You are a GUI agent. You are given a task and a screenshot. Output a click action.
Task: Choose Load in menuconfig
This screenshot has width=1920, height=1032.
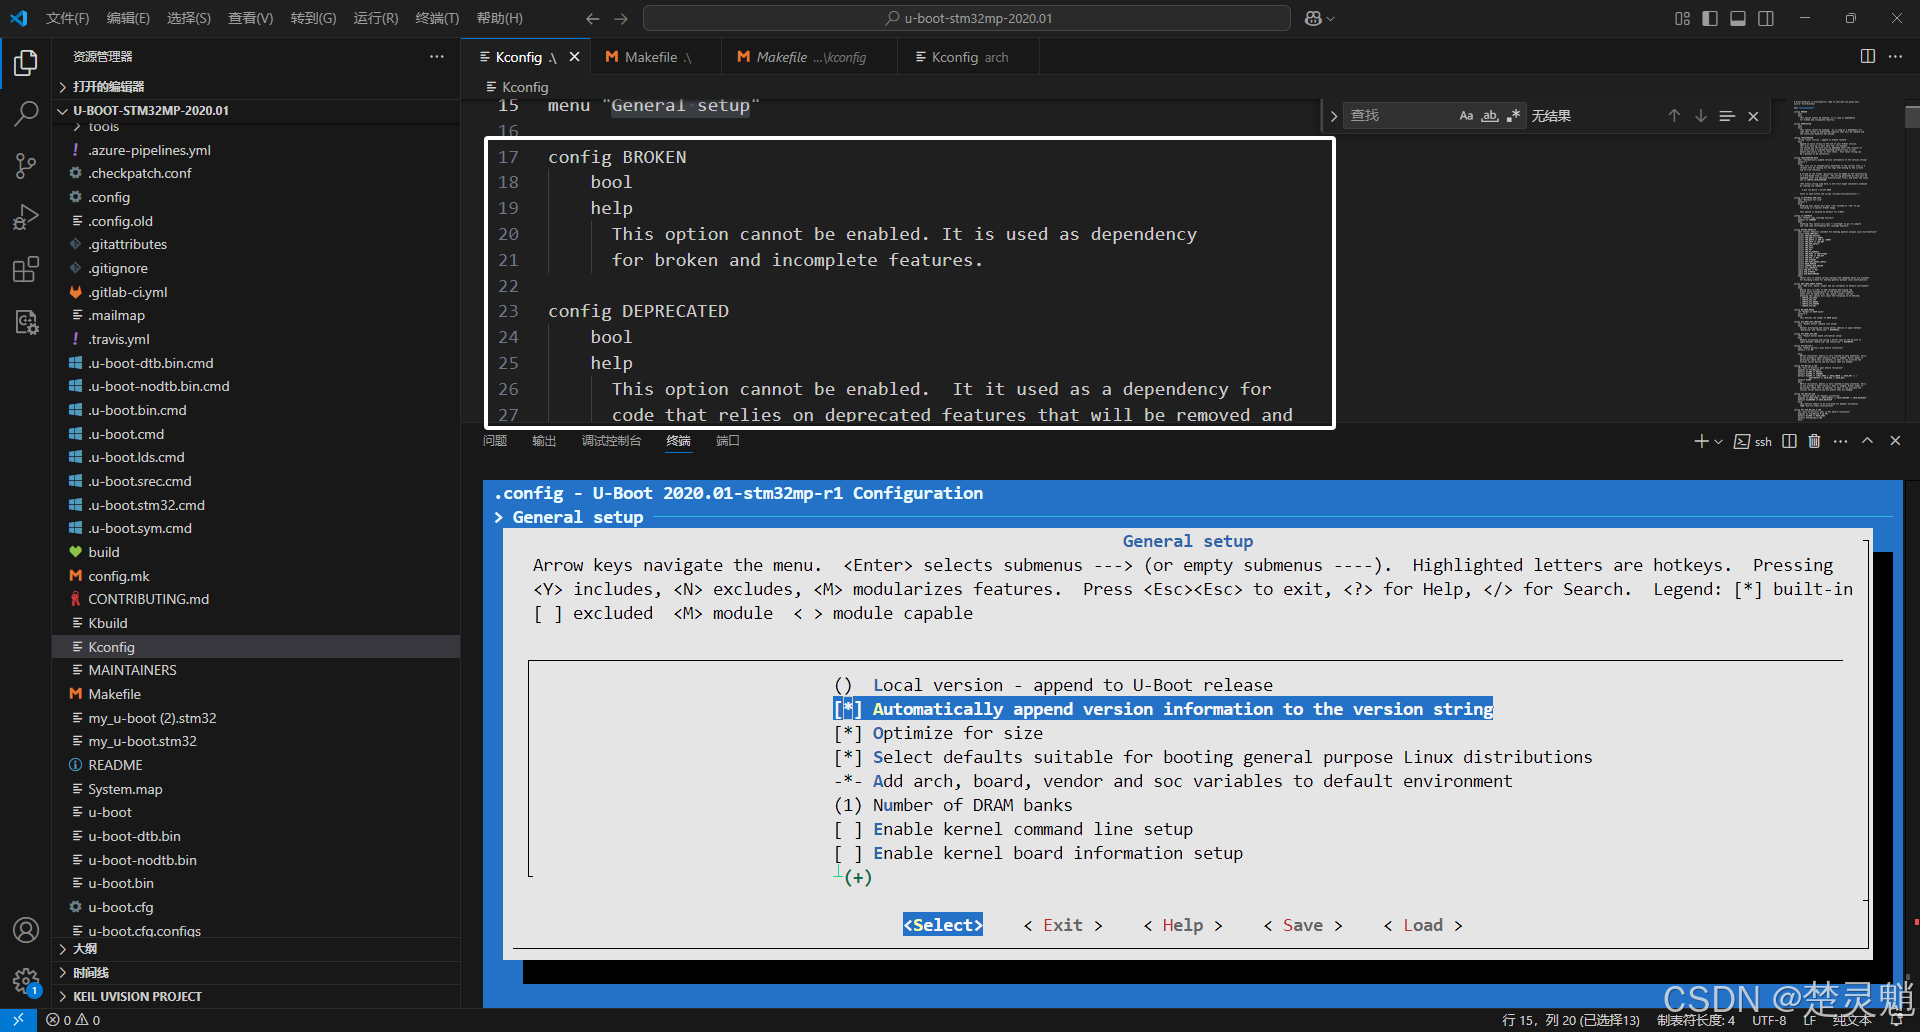(x=1423, y=926)
